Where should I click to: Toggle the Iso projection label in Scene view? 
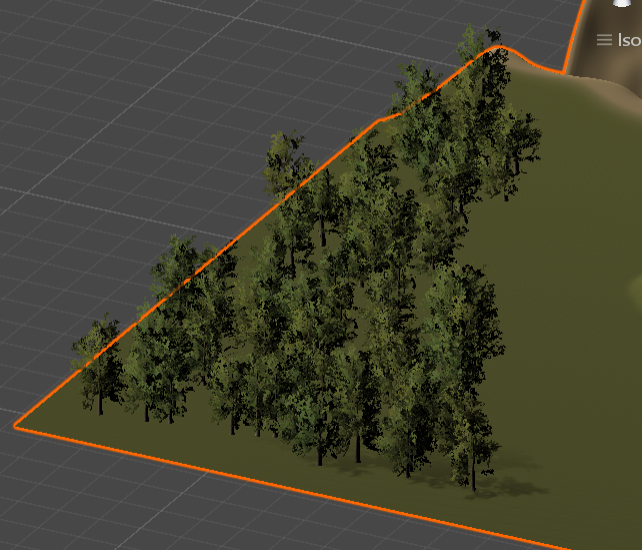[x=619, y=40]
